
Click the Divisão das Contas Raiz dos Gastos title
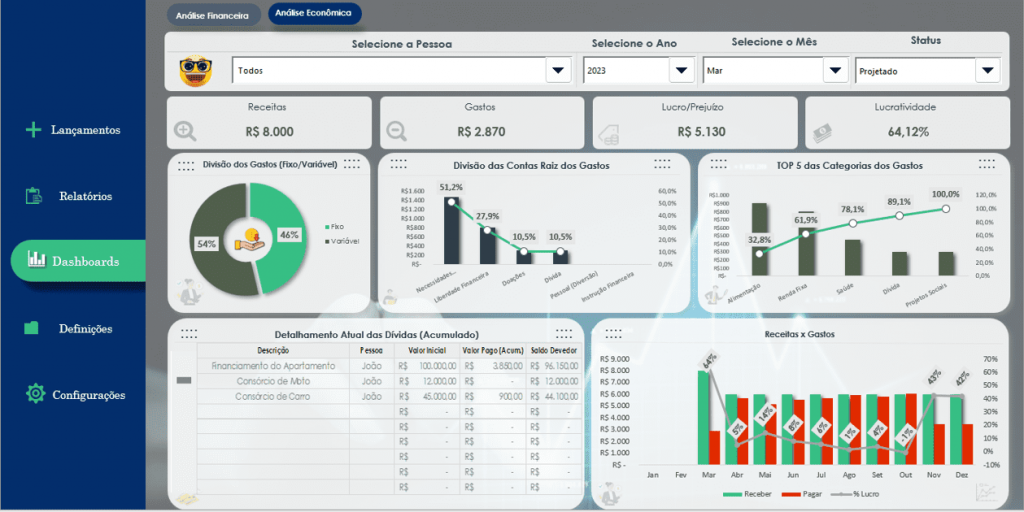tap(532, 166)
